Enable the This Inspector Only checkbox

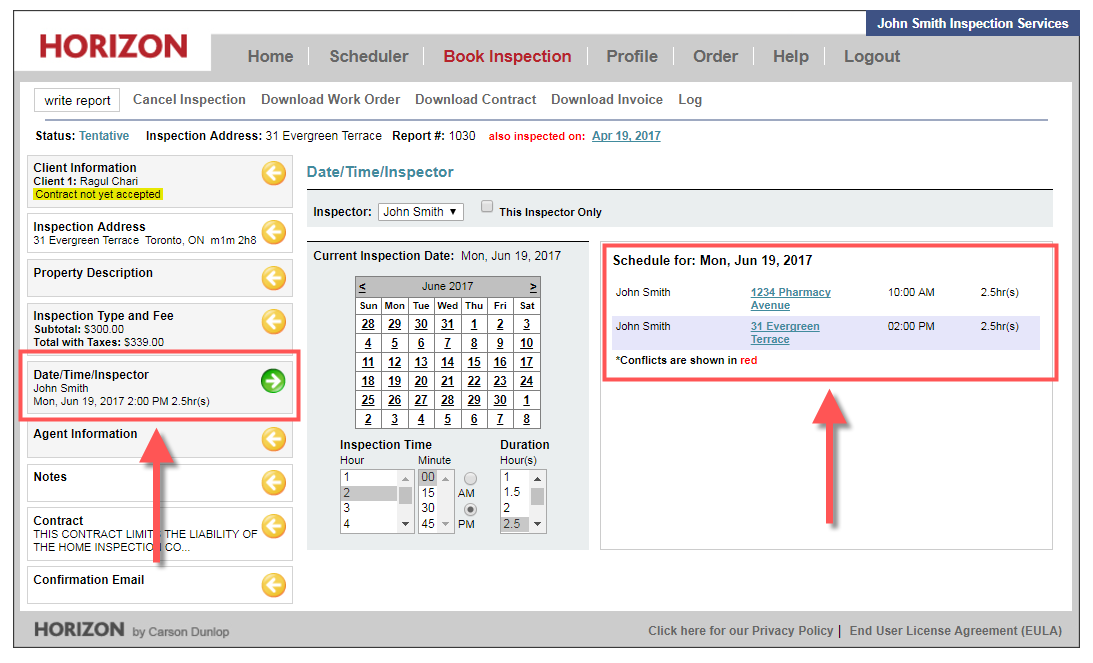click(487, 207)
